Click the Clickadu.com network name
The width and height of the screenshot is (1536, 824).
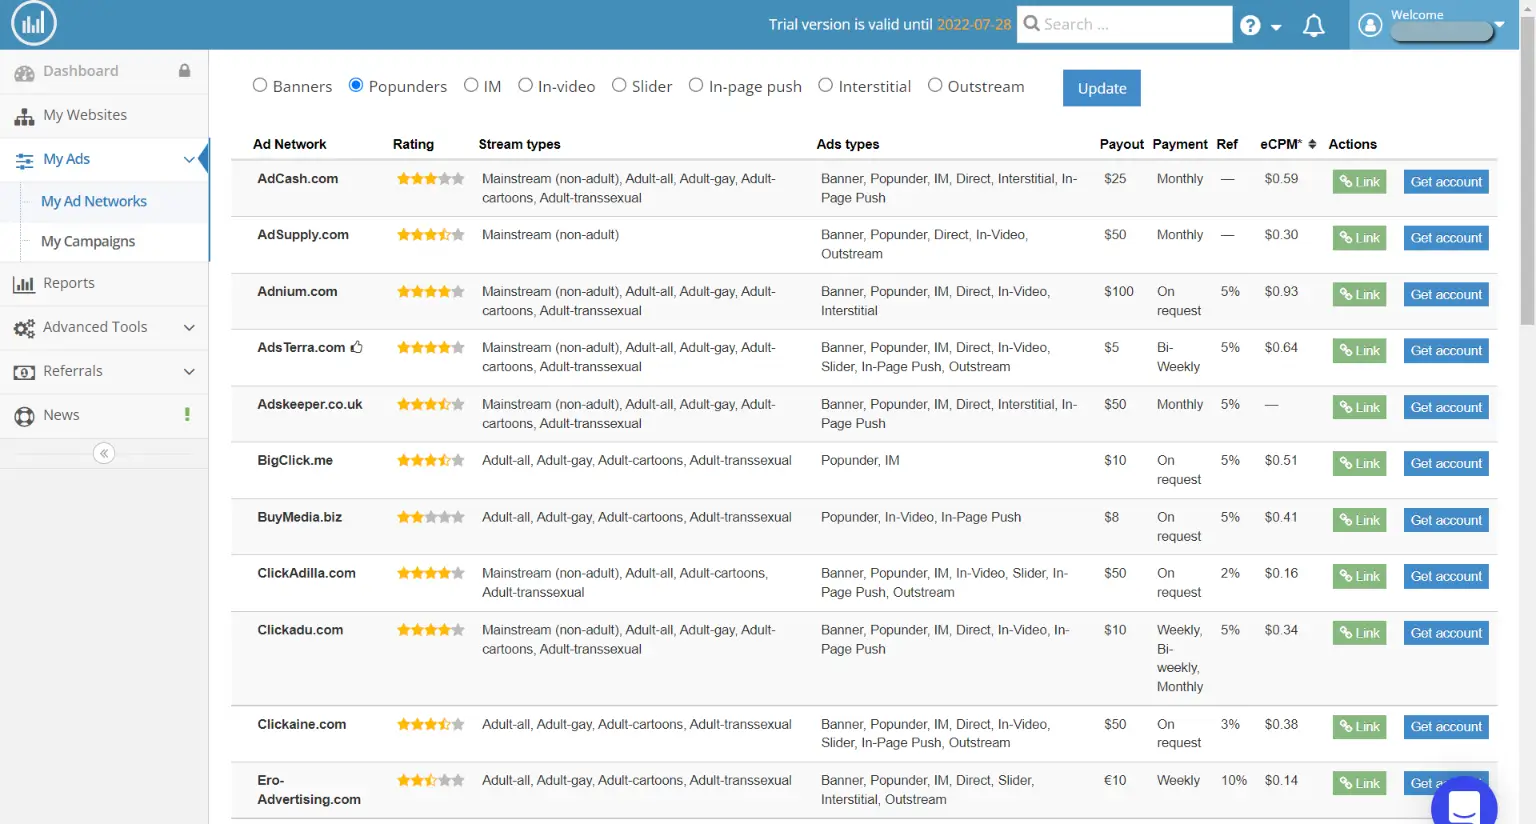[x=300, y=630]
